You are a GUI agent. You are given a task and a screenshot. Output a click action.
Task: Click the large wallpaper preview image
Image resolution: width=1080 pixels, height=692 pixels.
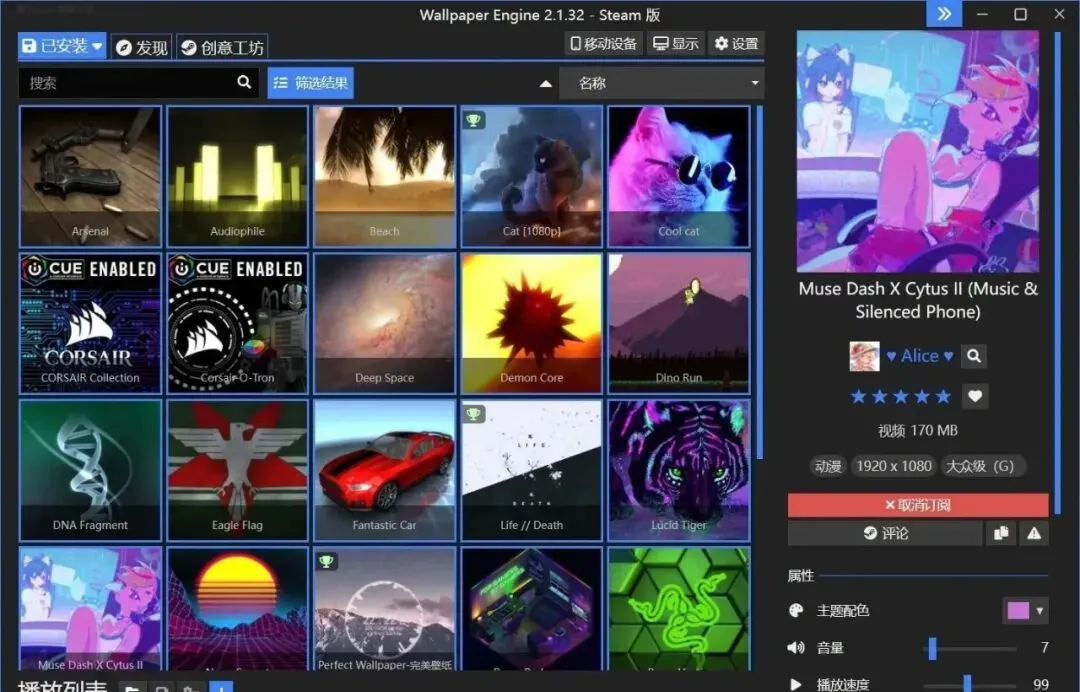click(x=918, y=151)
